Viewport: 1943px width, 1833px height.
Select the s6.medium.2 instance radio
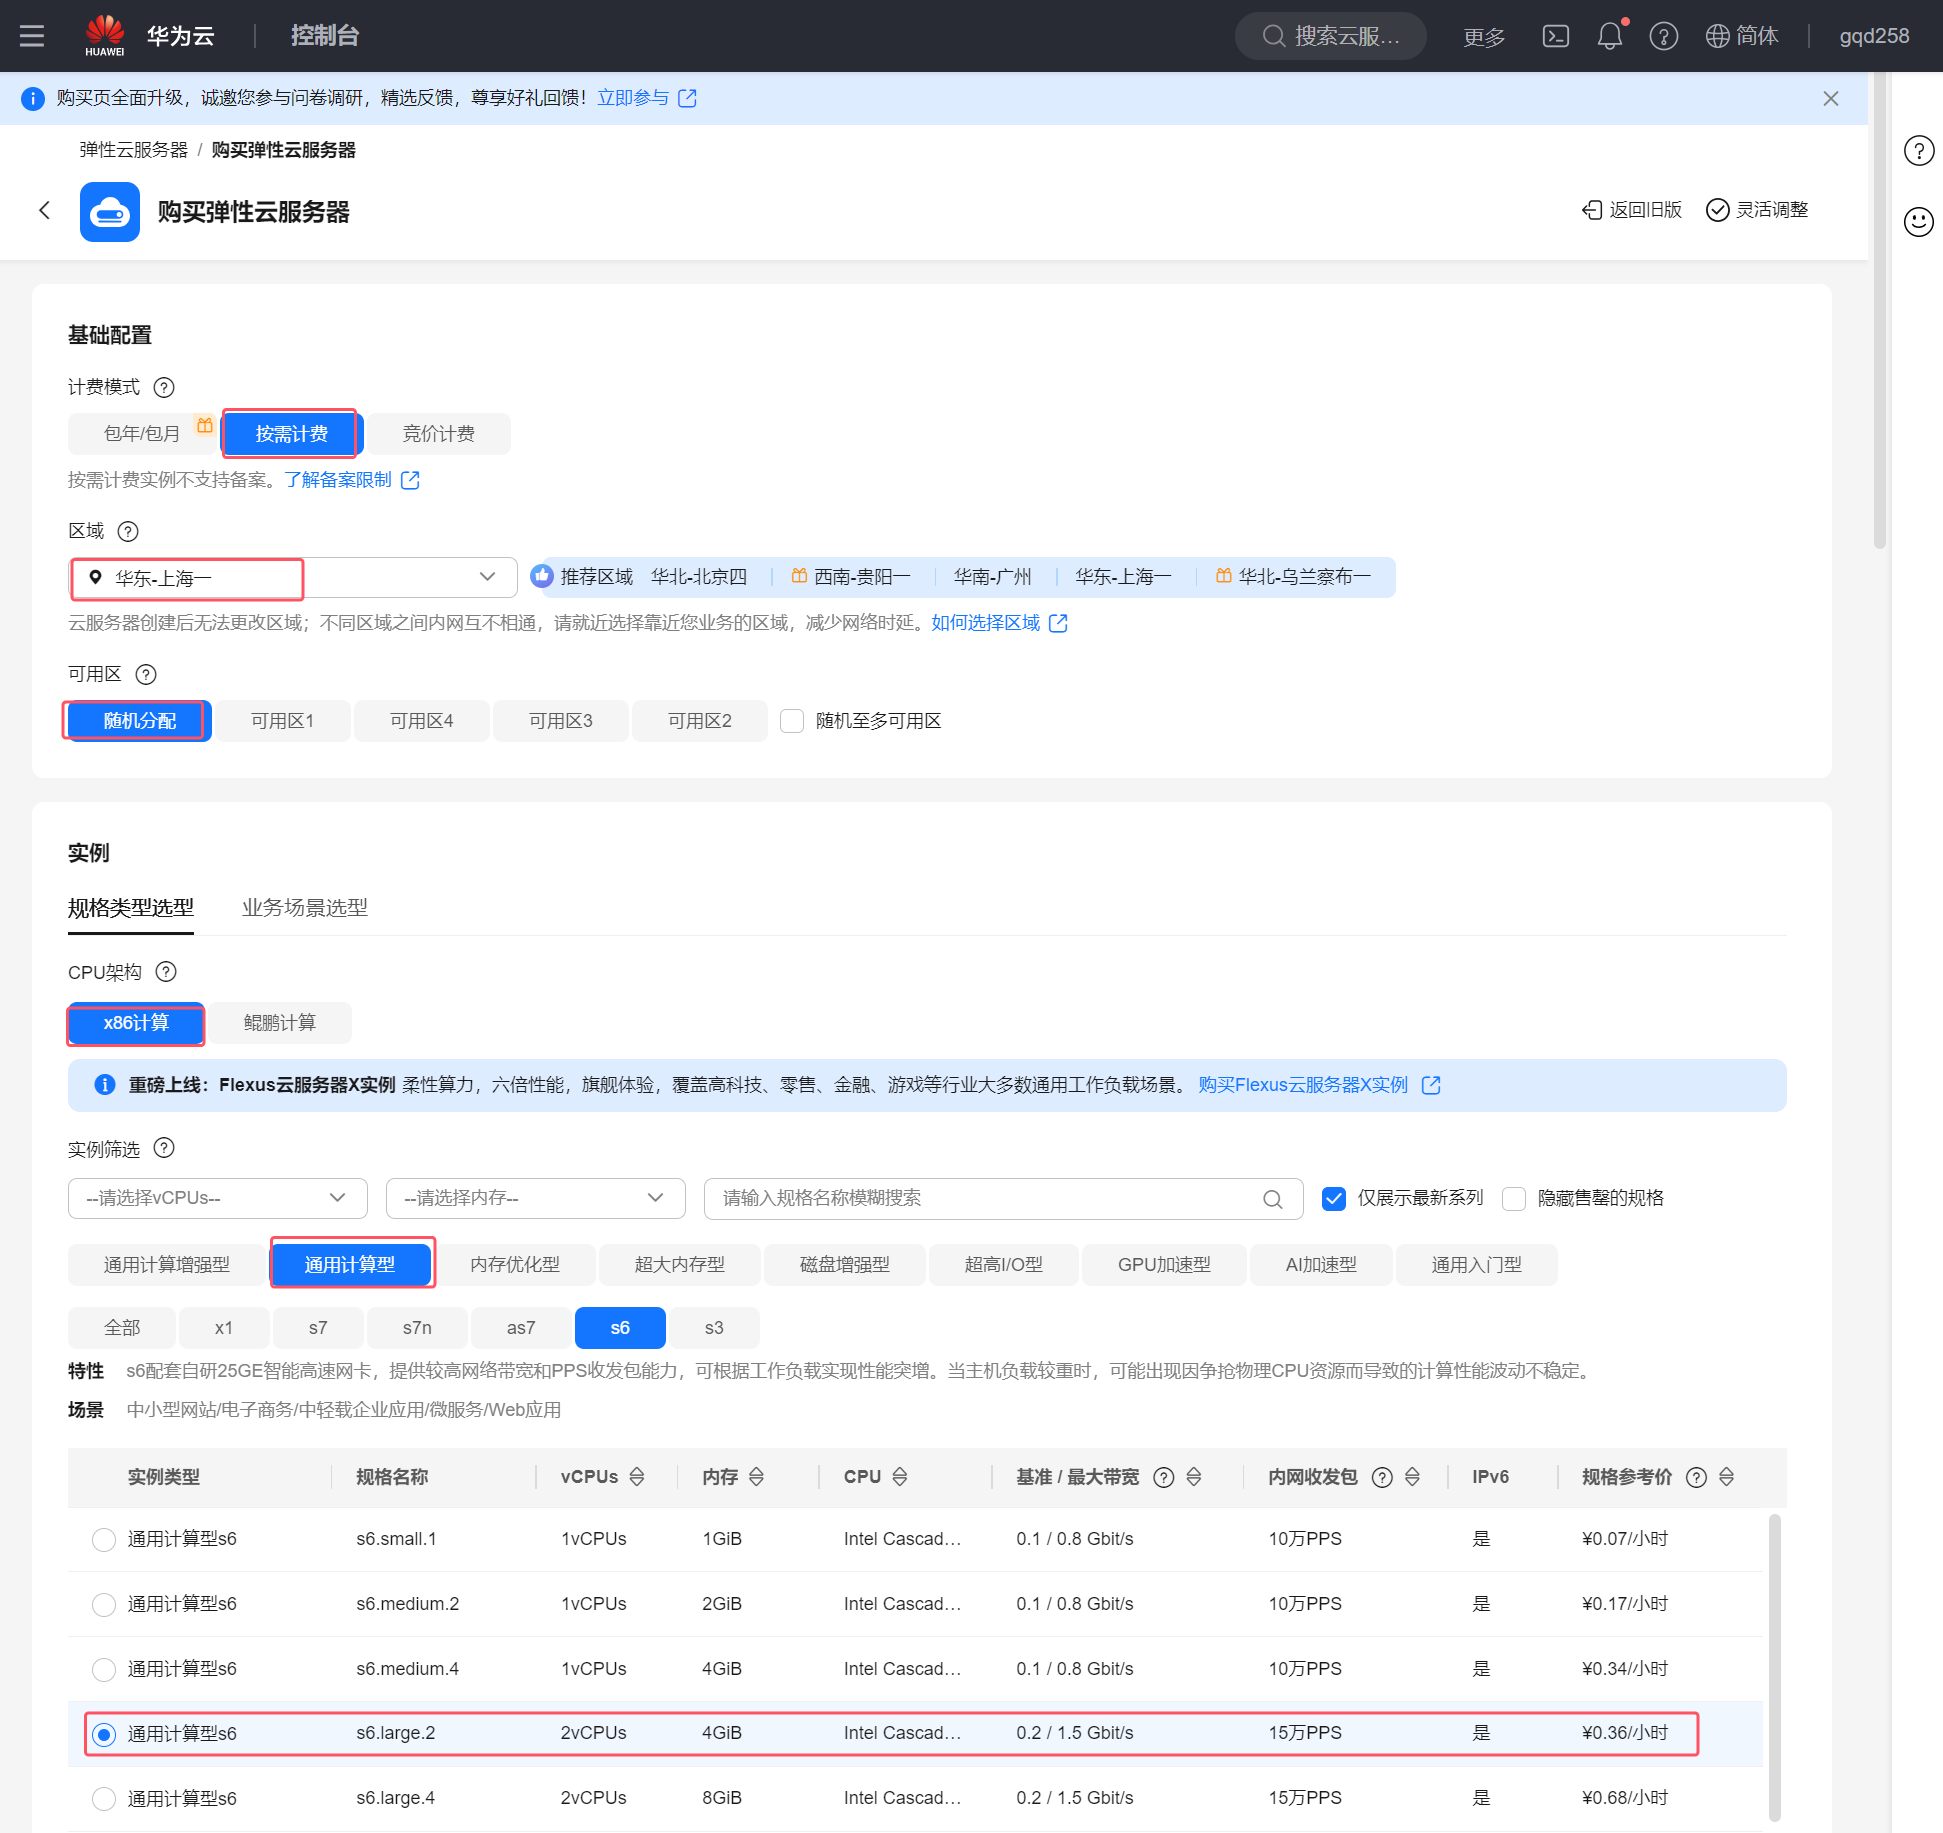[x=104, y=1605]
